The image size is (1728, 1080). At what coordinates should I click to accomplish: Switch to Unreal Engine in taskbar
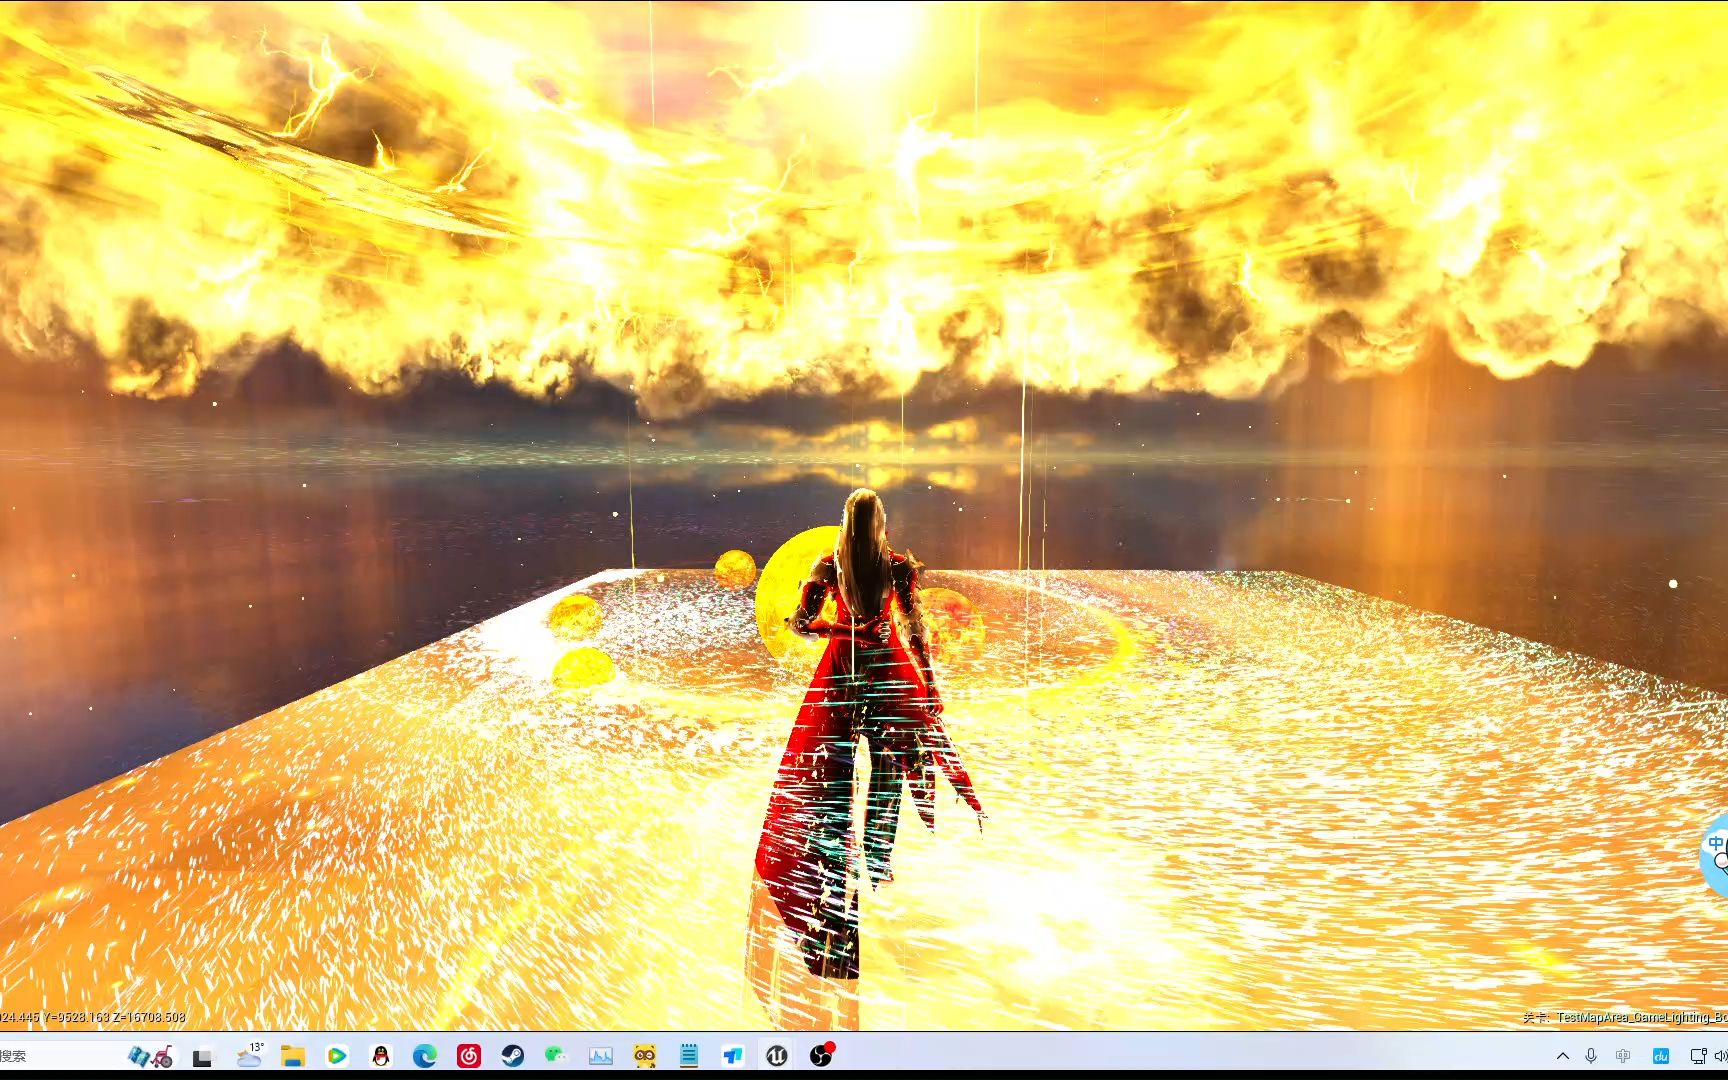(x=777, y=1055)
